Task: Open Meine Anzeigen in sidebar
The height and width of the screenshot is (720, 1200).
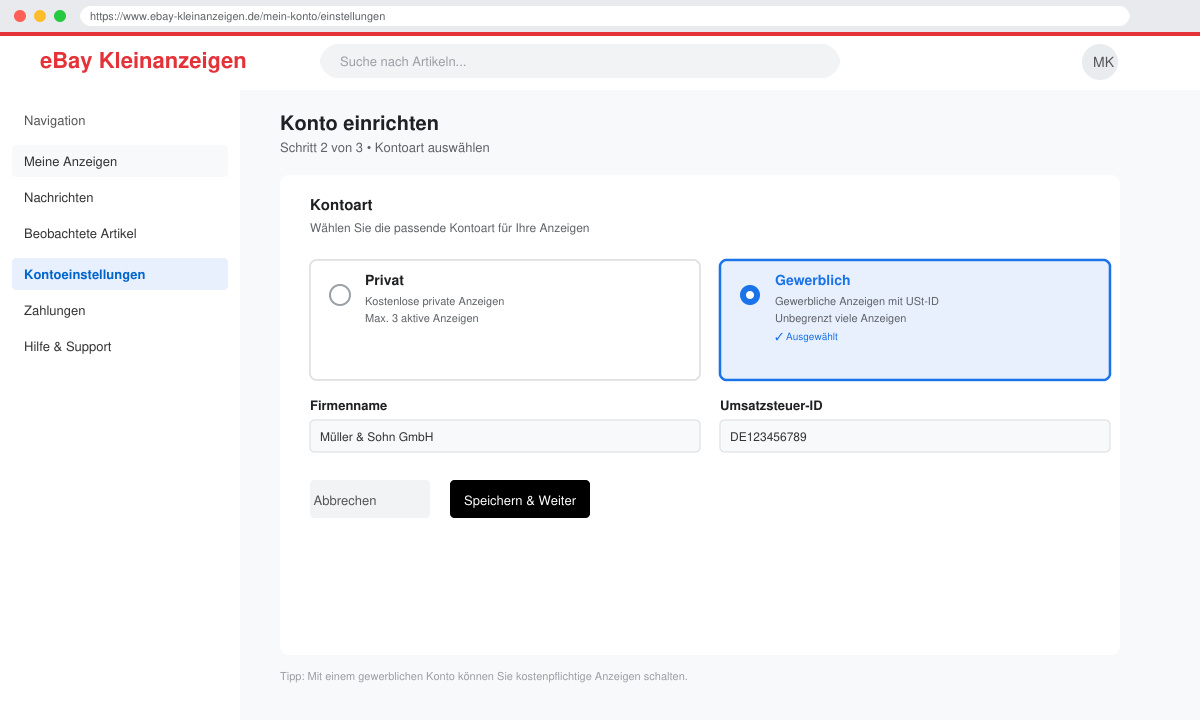Action: [120, 161]
